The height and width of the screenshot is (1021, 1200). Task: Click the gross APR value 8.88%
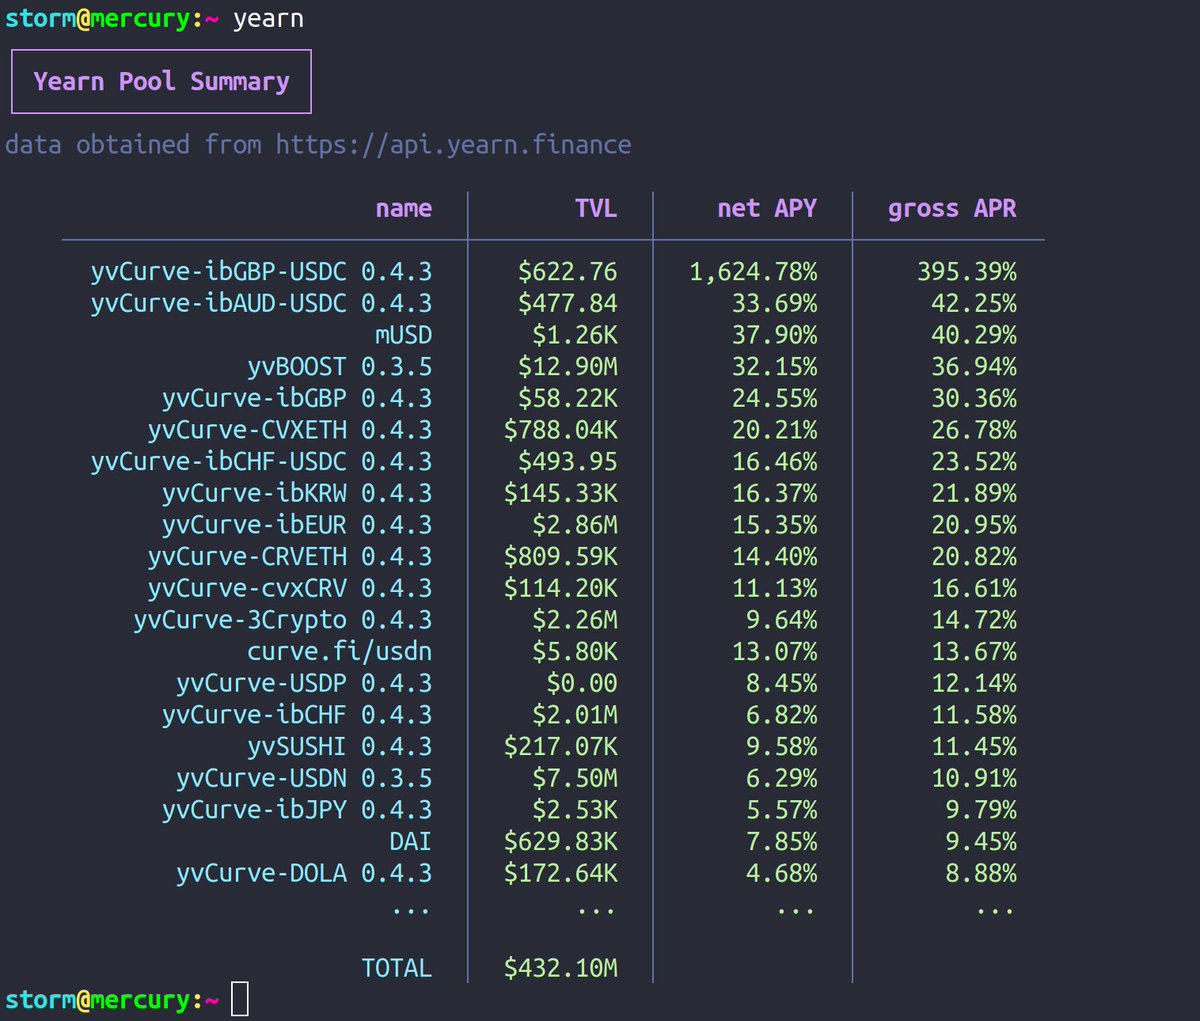tap(981, 873)
